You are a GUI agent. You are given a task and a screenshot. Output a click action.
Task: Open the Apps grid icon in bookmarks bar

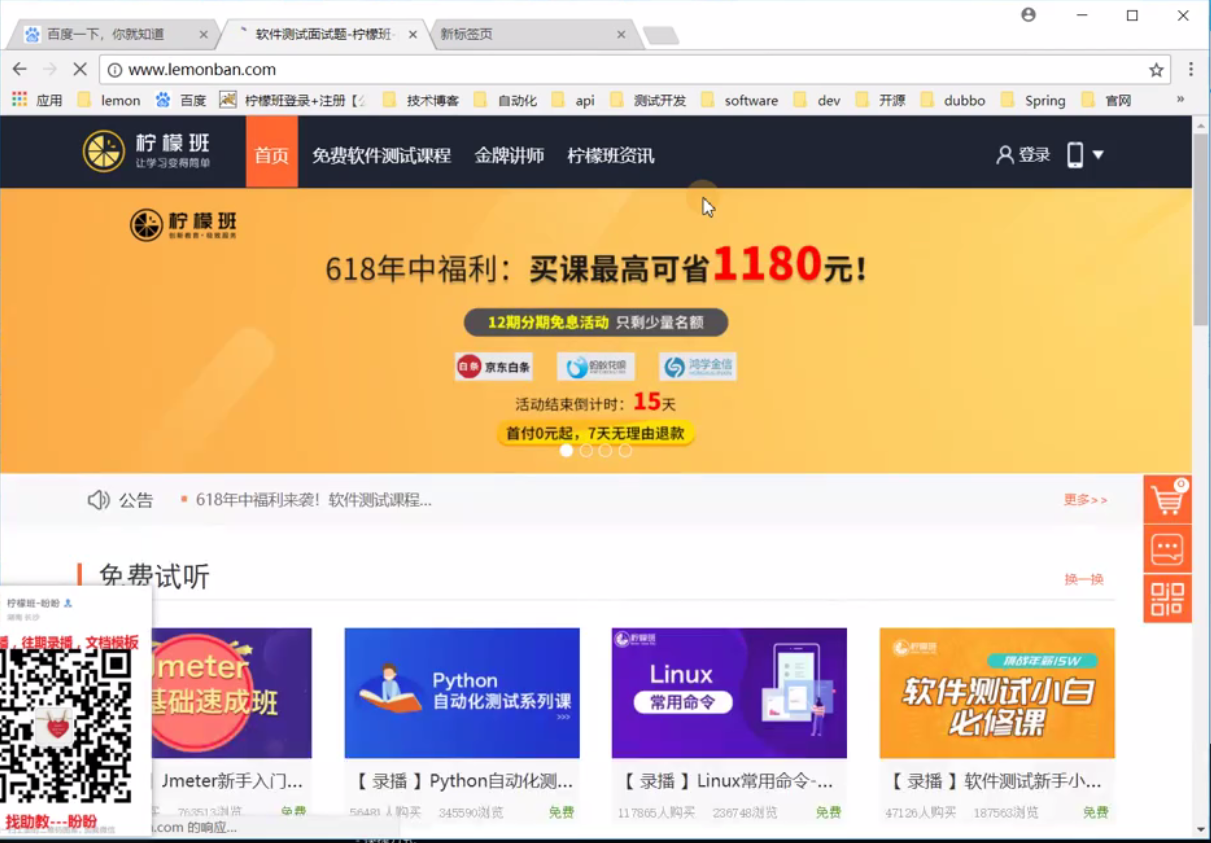[x=19, y=100]
